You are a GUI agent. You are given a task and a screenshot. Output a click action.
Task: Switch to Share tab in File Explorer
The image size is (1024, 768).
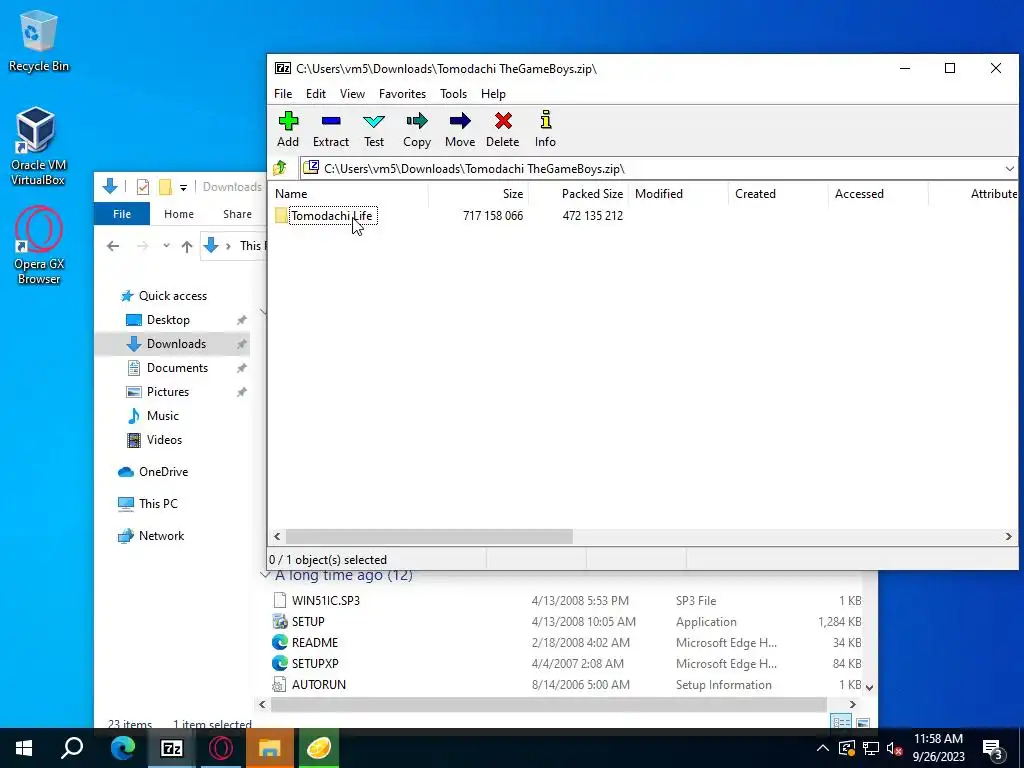tap(237, 214)
